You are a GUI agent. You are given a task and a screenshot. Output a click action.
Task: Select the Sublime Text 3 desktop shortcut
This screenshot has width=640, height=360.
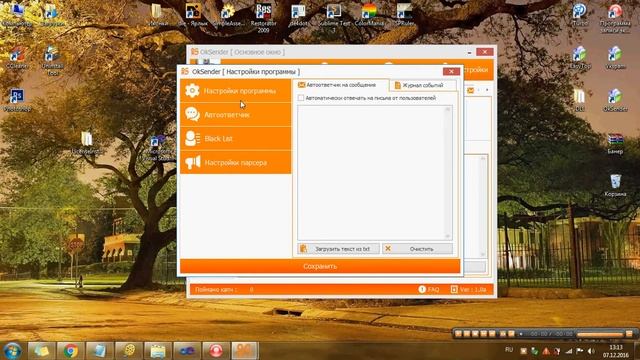coord(334,18)
